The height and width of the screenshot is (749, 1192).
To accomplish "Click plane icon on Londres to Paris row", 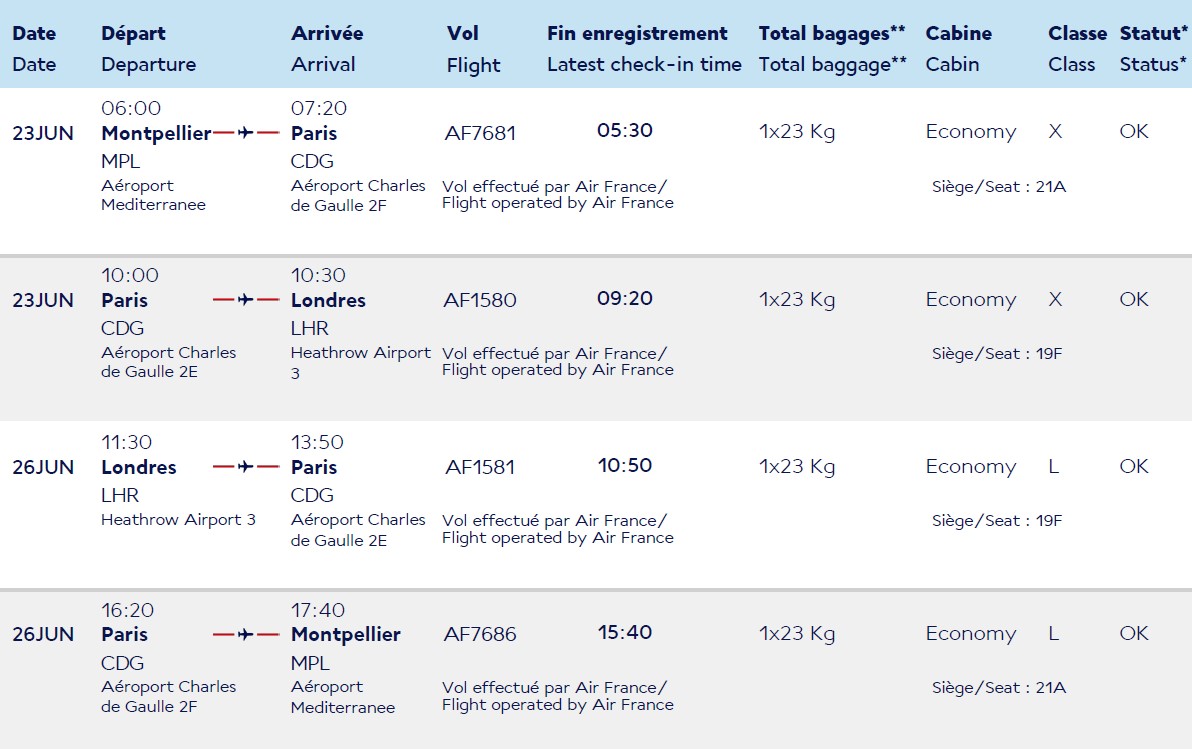I will [x=246, y=466].
